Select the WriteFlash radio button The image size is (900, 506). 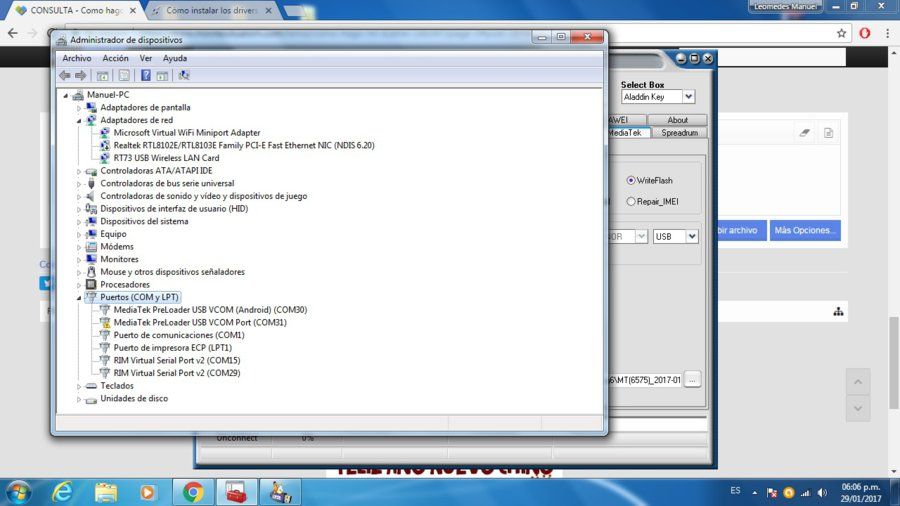[631, 180]
